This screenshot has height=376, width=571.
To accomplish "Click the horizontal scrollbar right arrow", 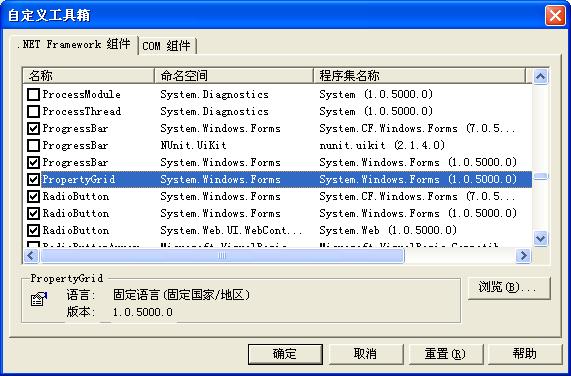I will coord(523,256).
